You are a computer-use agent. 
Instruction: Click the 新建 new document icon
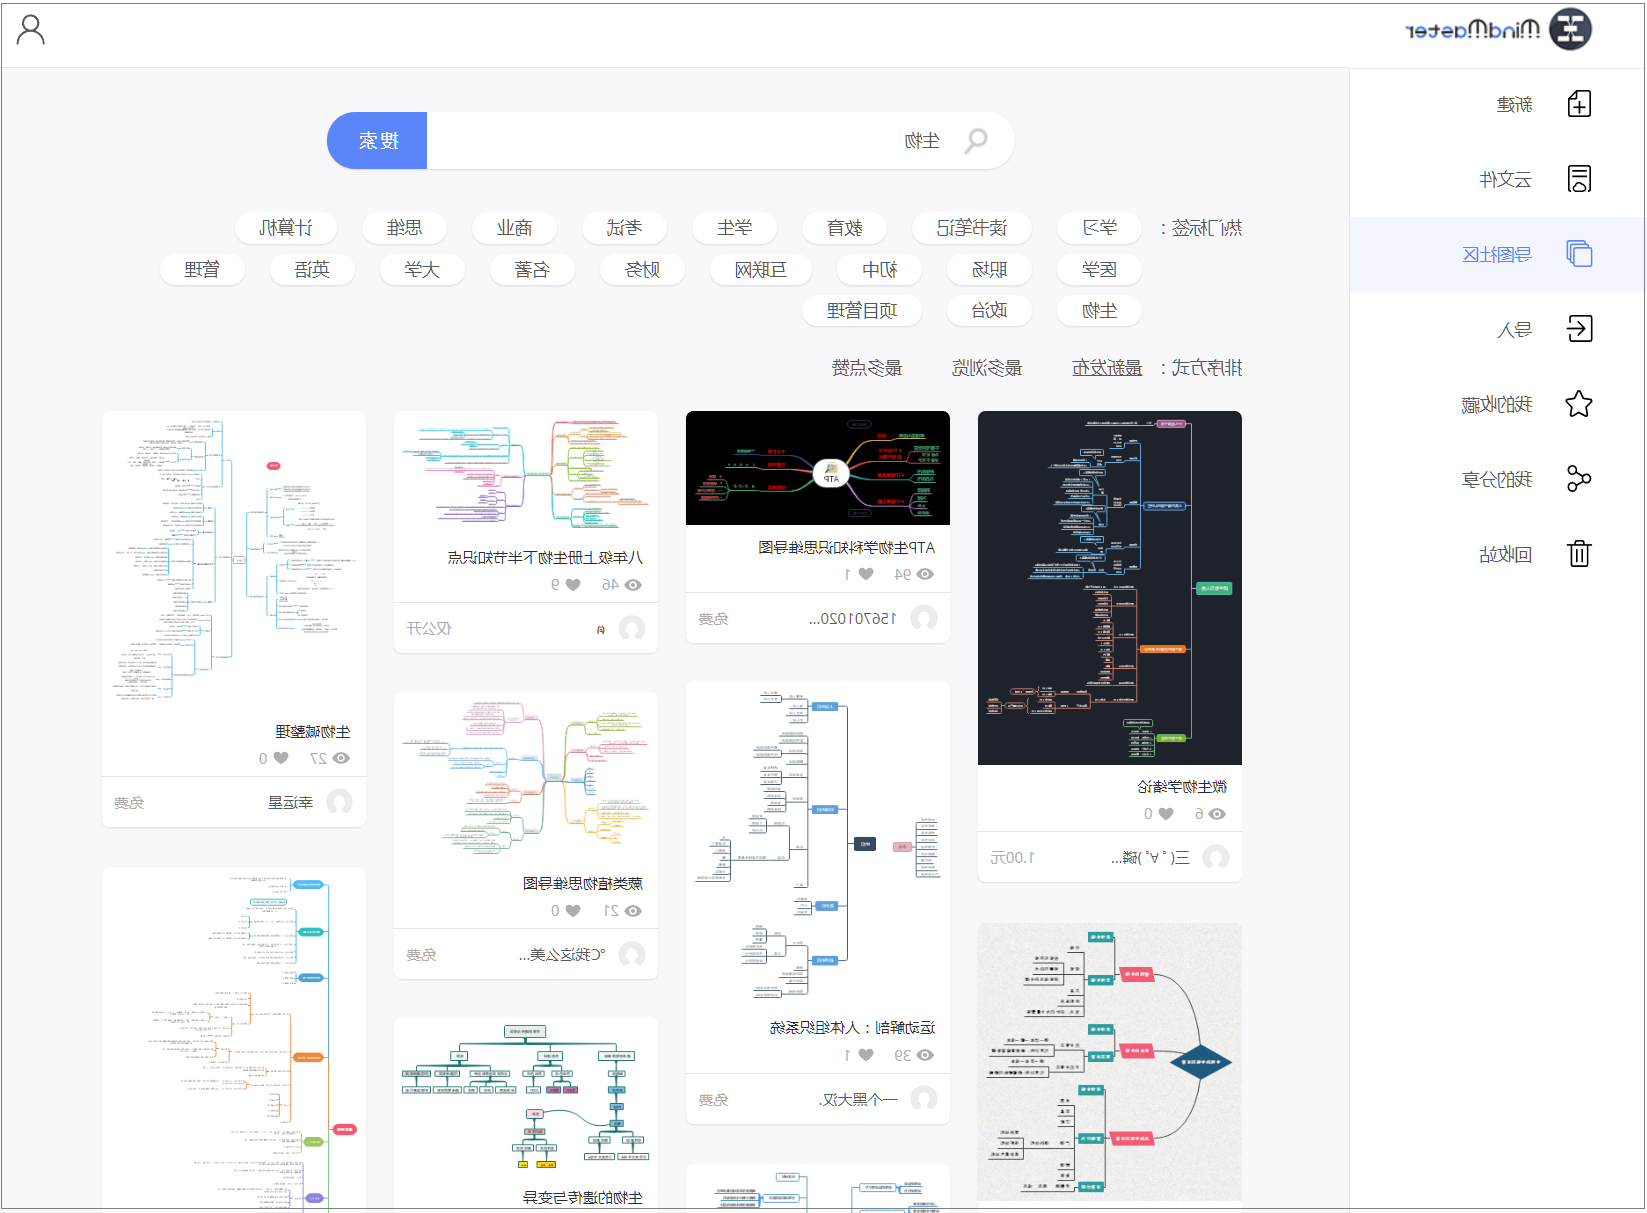coord(1579,104)
